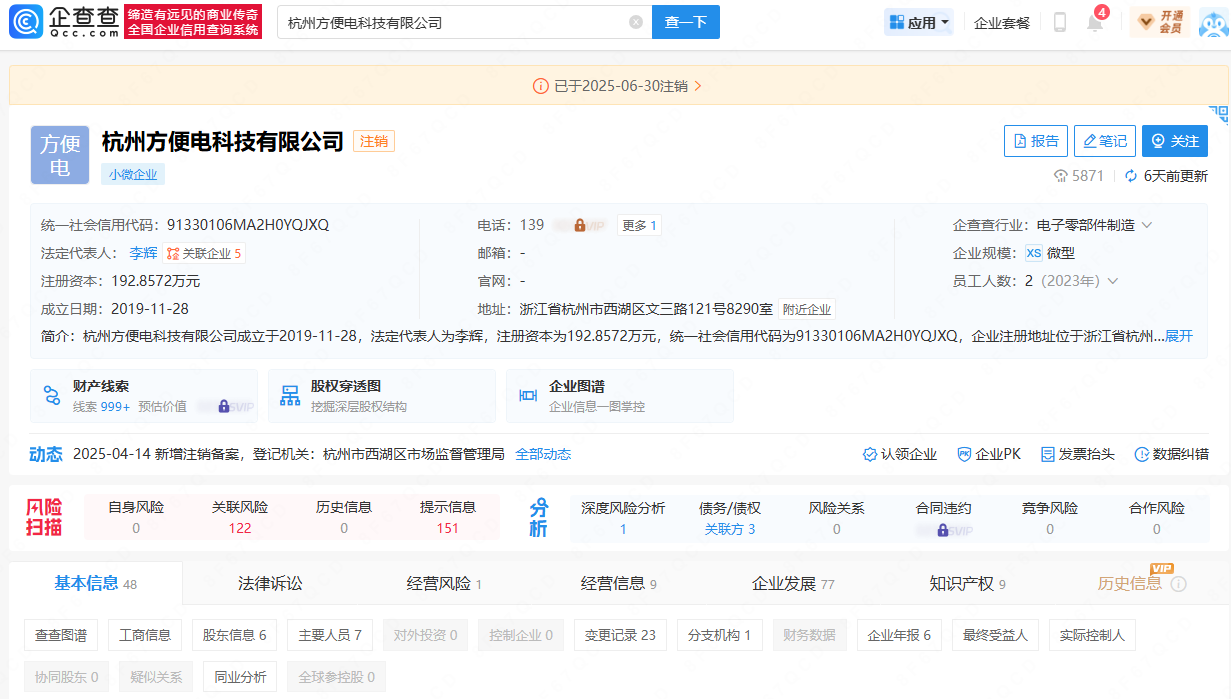Switch to 法律诉讼 tab
This screenshot has width=1231, height=699.
[270, 583]
